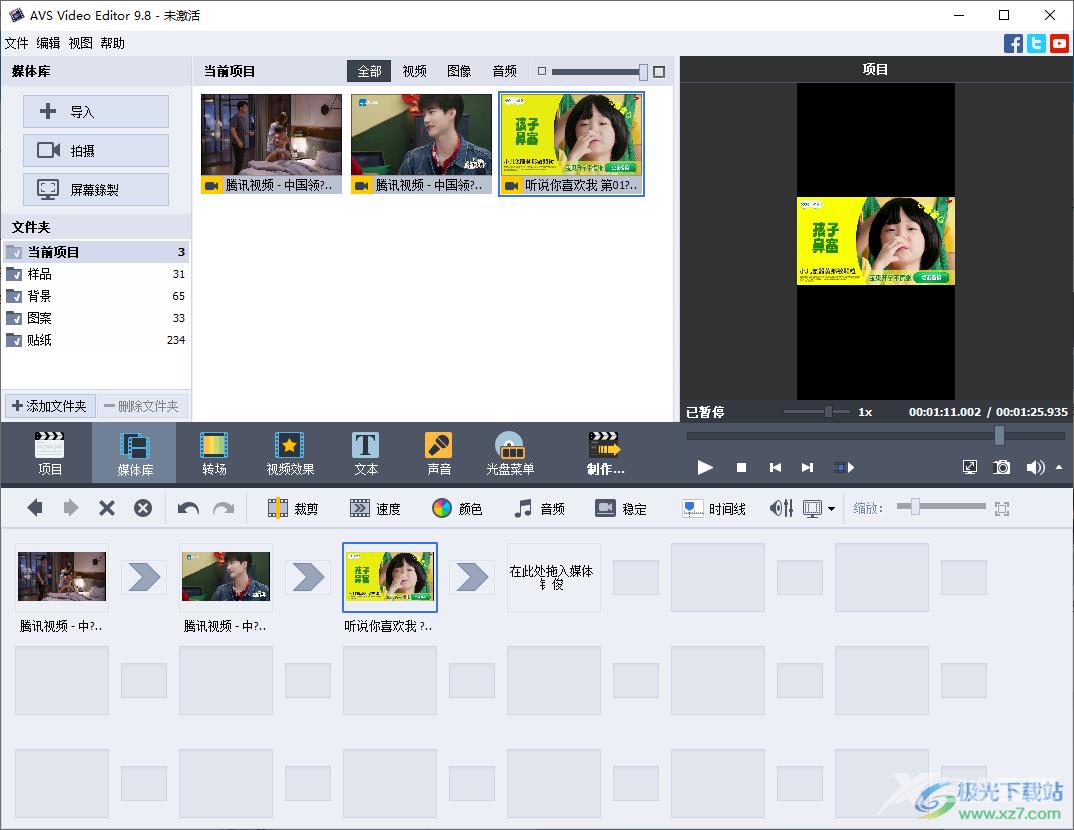Open the 音频 audio tool
Screen dimensions: 1074x830
coord(539,508)
